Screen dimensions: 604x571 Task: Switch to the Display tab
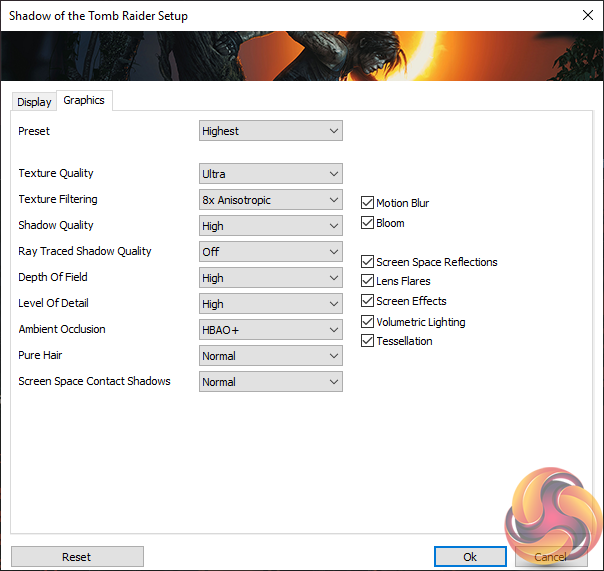coord(34,102)
